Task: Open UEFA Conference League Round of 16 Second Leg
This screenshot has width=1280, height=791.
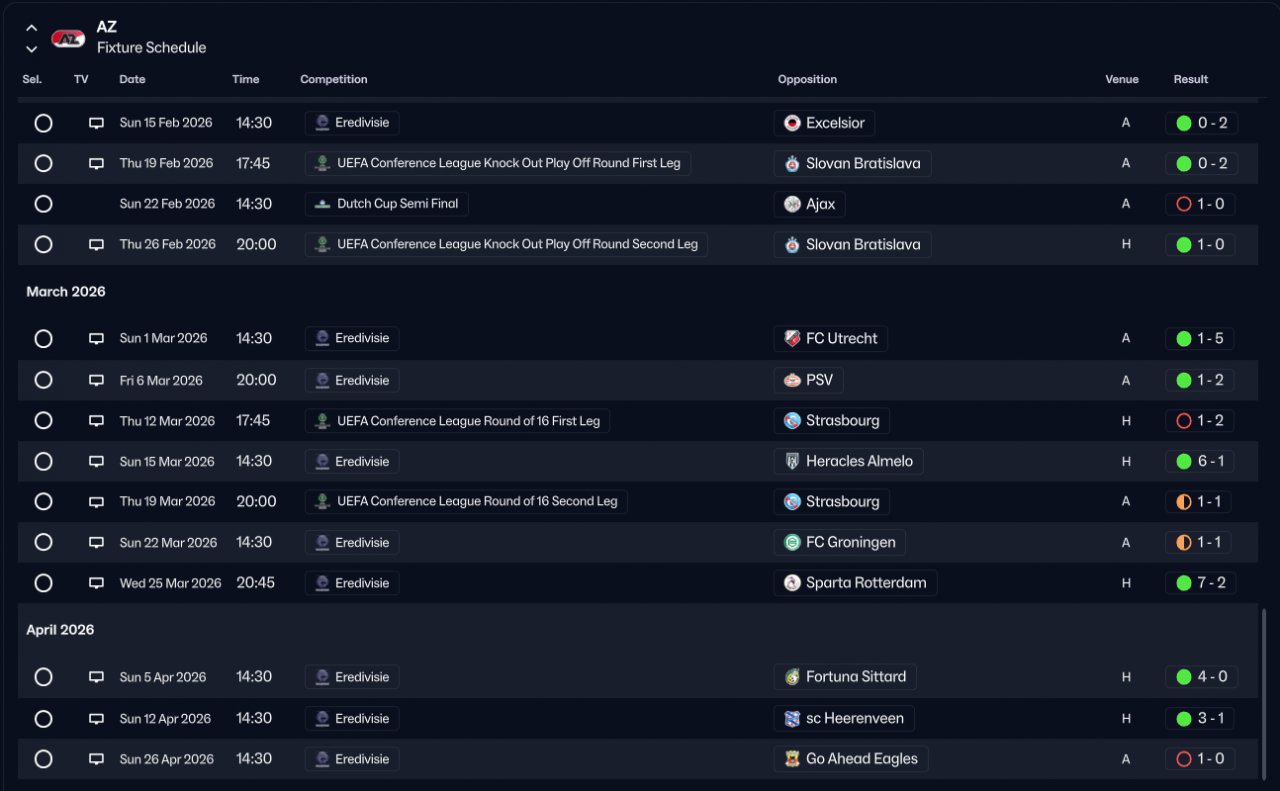Action: coord(476,502)
